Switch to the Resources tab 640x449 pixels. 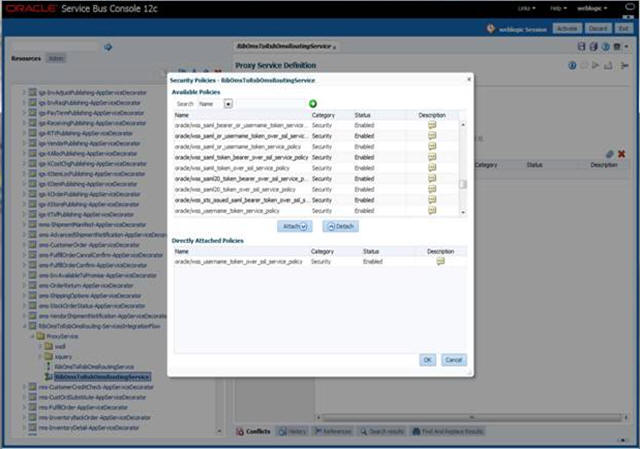pos(26,59)
